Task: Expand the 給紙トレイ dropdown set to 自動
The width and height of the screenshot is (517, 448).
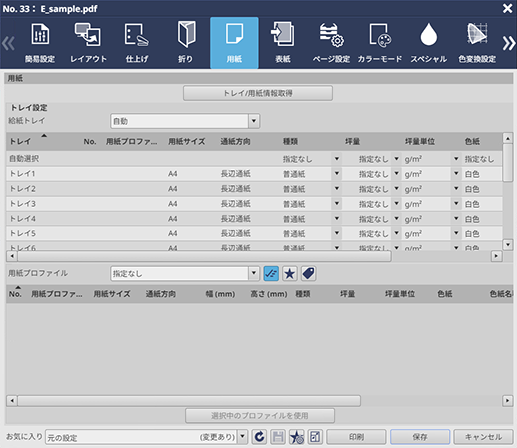Action: click(254, 121)
